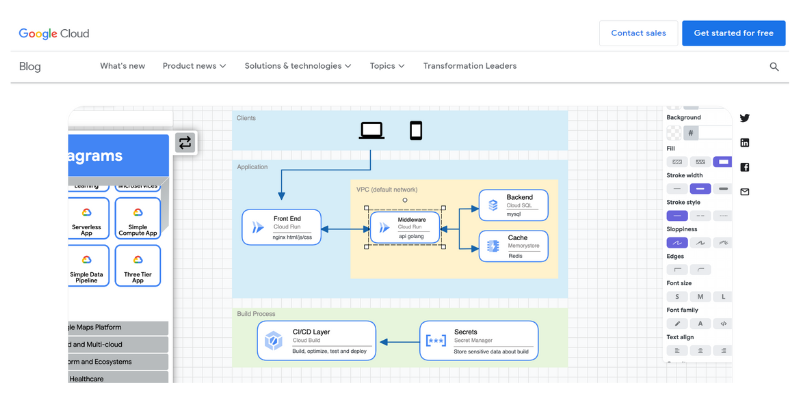Choose sharp Edges option
800x400 pixels.
click(x=677, y=269)
